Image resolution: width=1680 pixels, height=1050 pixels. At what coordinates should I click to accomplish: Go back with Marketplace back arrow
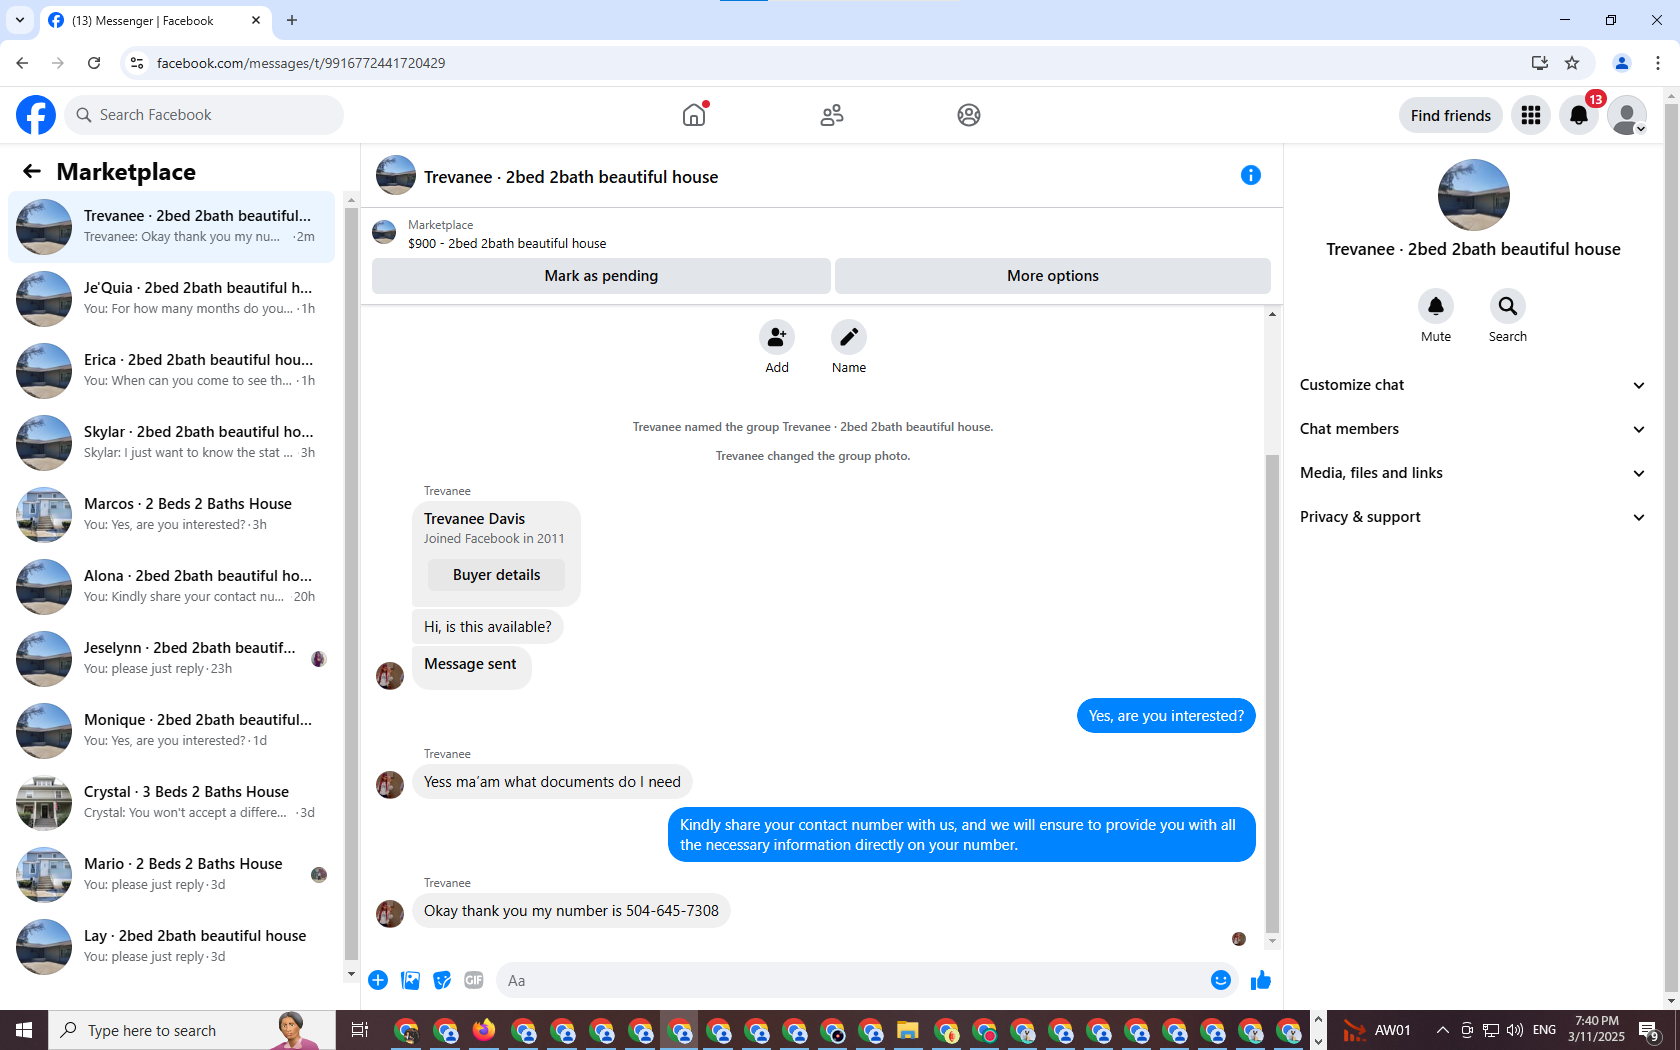tap(32, 171)
